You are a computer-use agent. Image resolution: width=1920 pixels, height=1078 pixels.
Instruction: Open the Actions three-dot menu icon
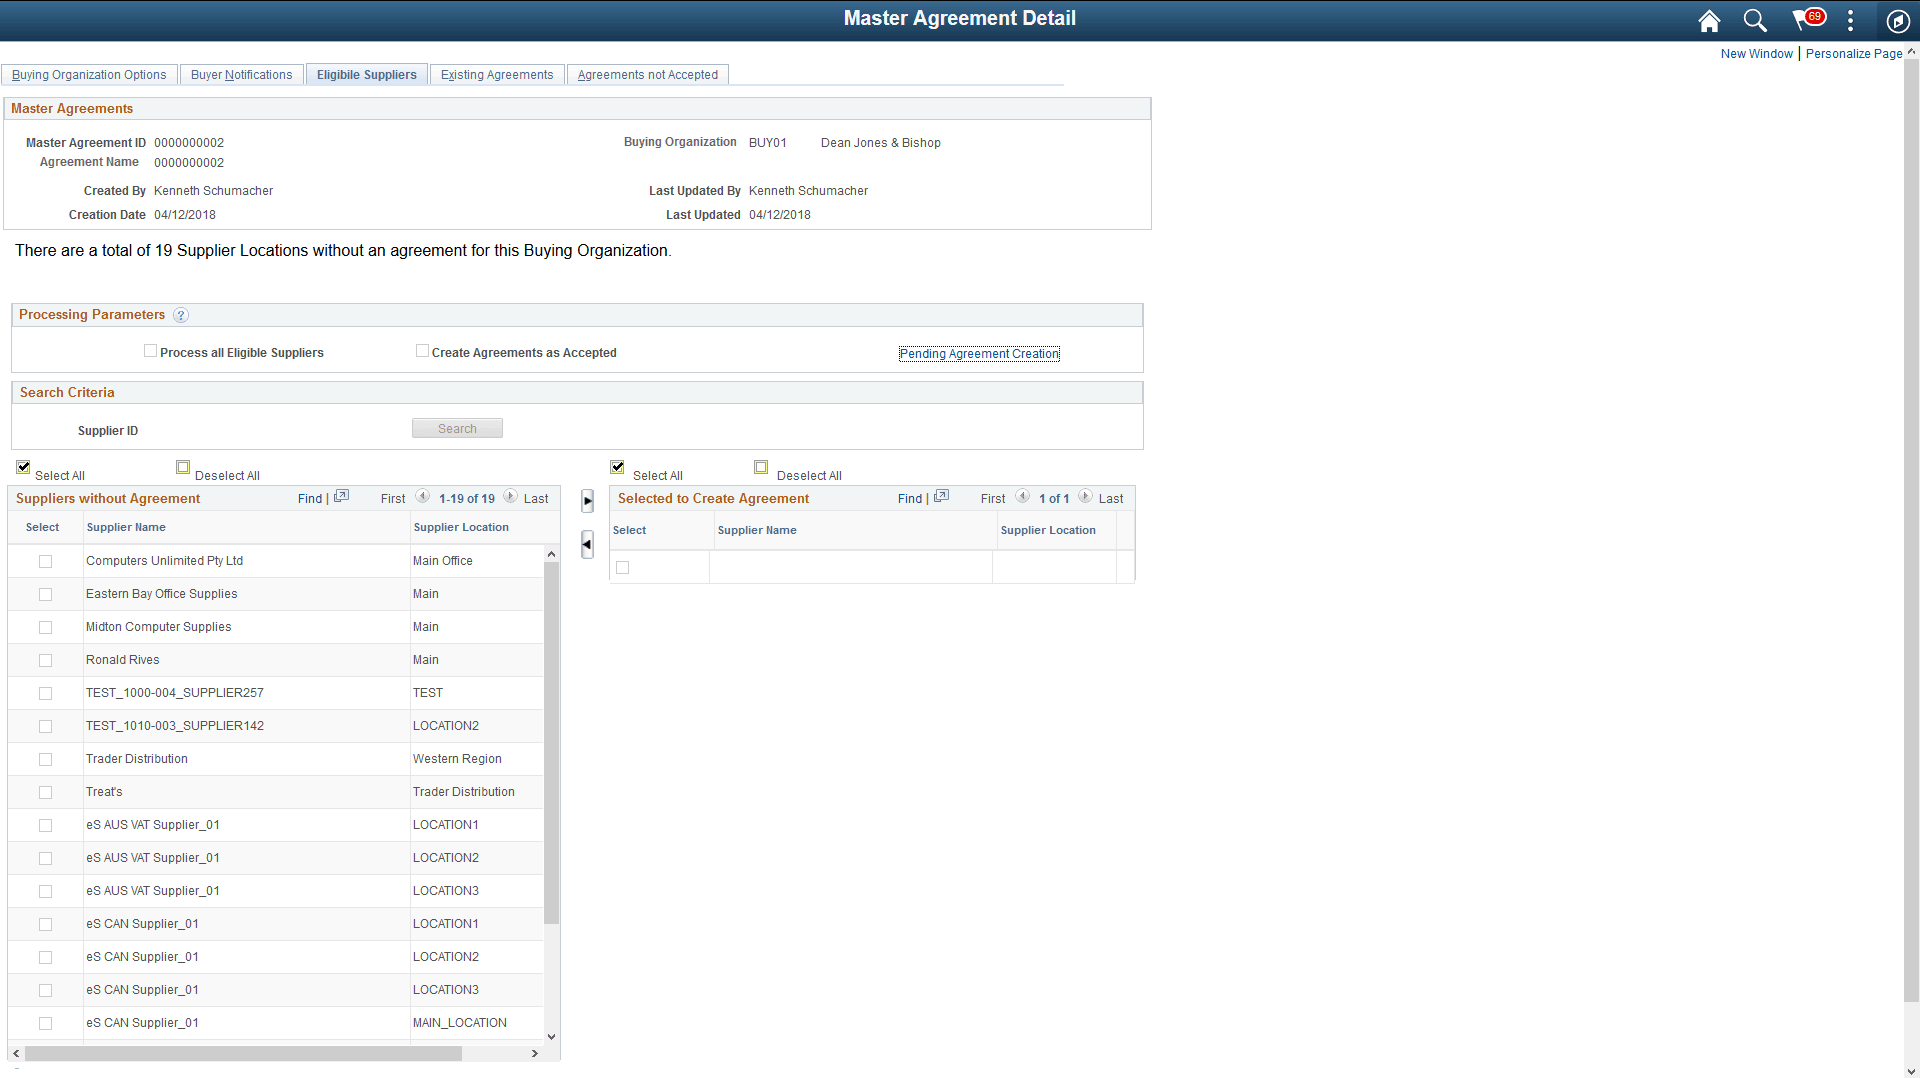click(x=1850, y=20)
